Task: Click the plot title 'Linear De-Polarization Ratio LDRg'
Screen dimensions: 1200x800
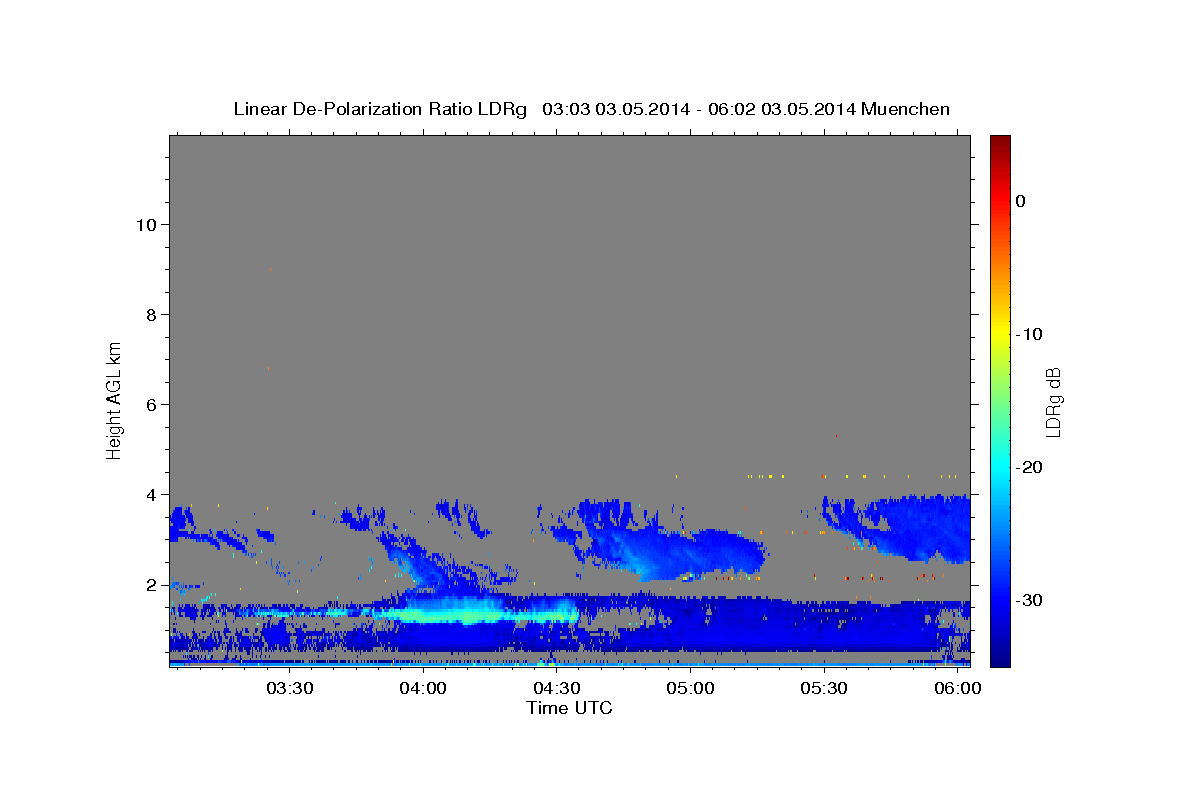Action: pyautogui.click(x=380, y=109)
